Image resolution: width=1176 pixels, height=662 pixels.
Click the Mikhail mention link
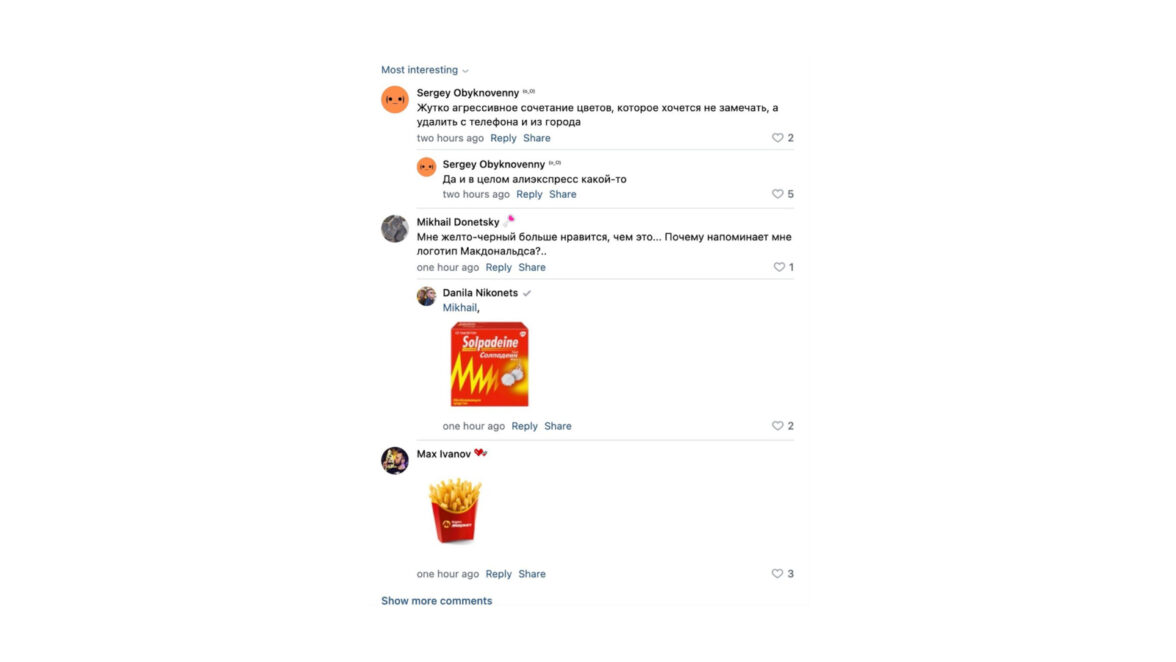pos(459,307)
